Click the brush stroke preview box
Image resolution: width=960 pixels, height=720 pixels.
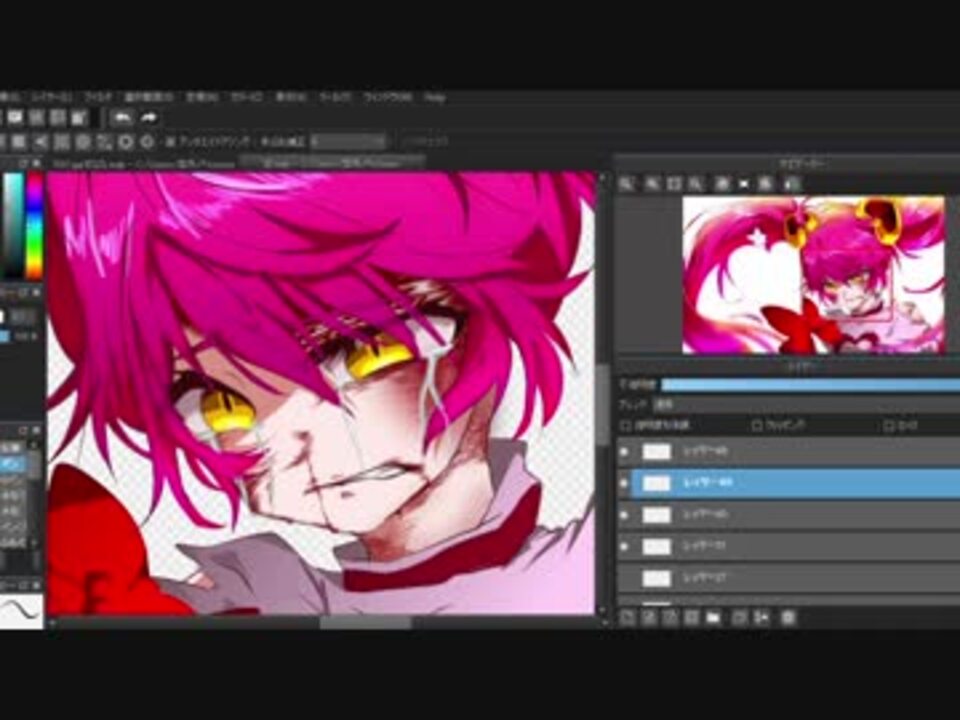point(21,611)
